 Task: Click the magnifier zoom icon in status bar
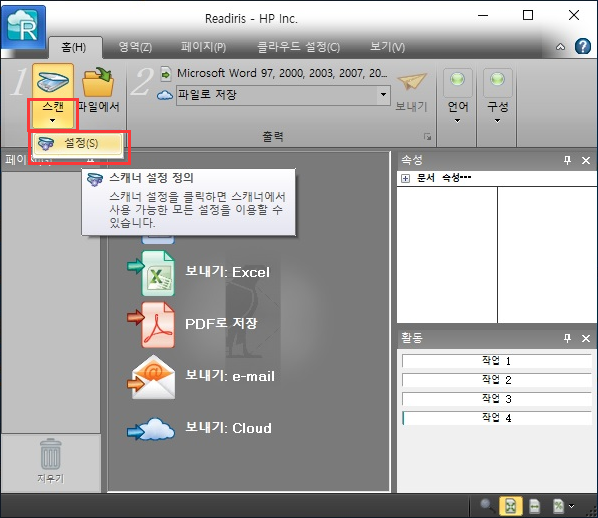(x=487, y=506)
